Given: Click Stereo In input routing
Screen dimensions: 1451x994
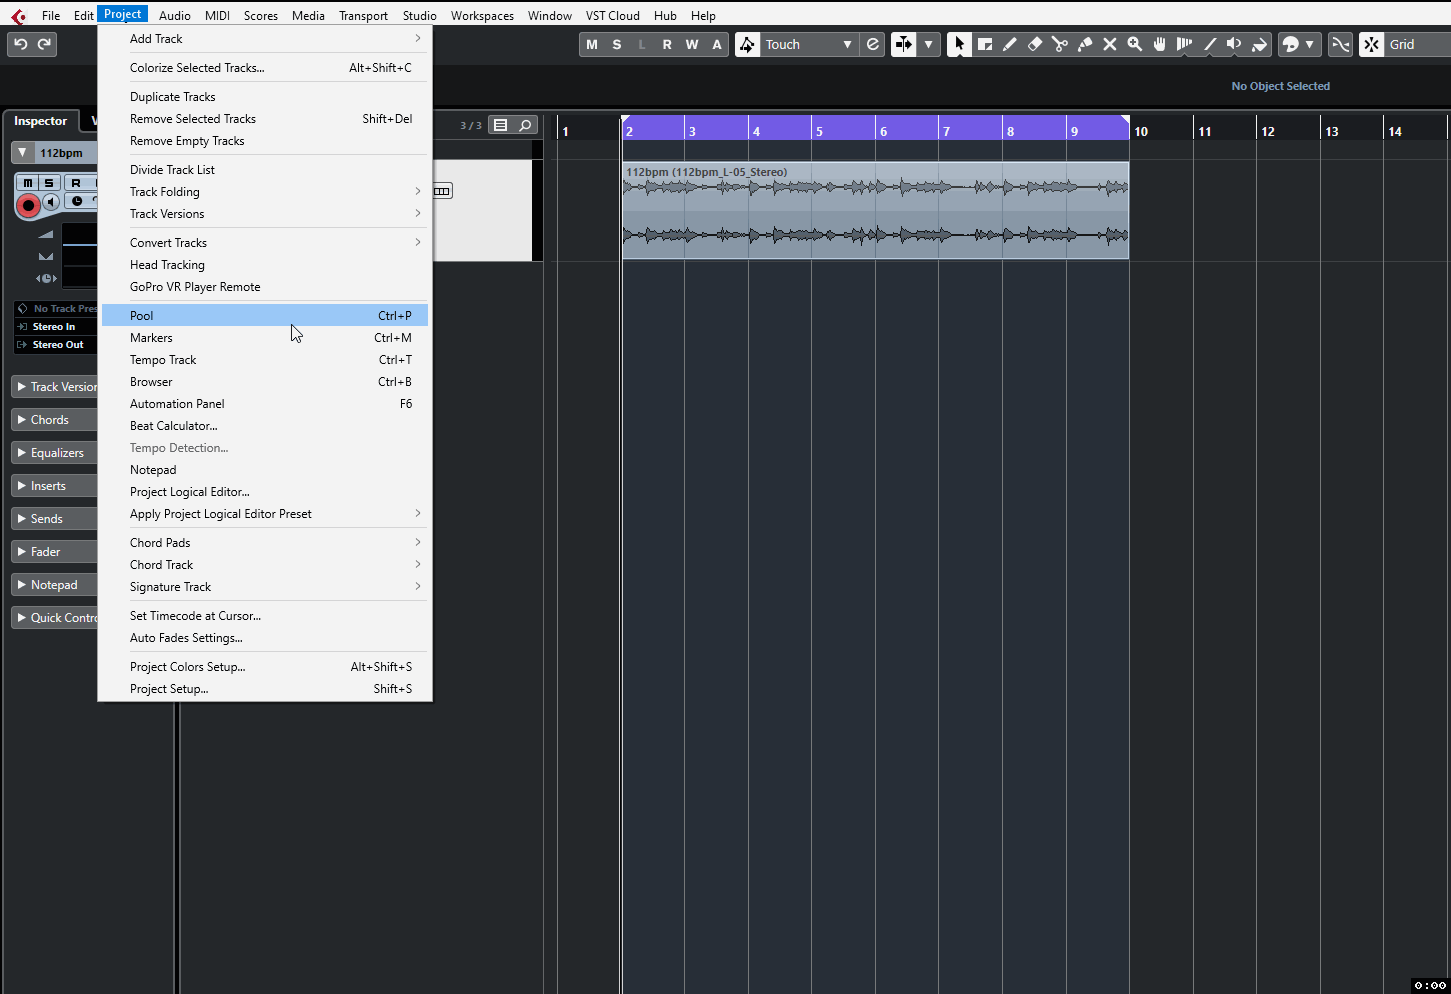Looking at the screenshot, I should [x=56, y=327].
